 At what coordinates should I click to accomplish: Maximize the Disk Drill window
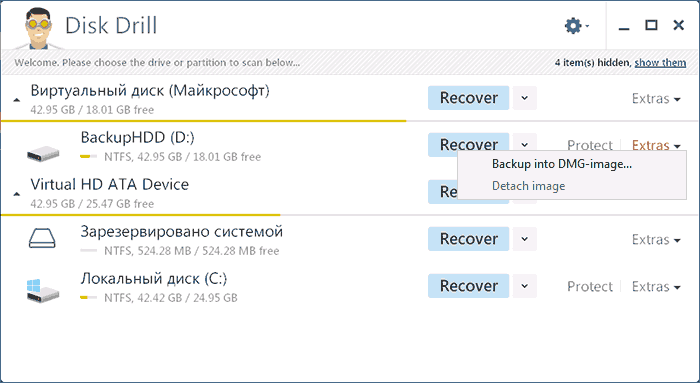651,25
